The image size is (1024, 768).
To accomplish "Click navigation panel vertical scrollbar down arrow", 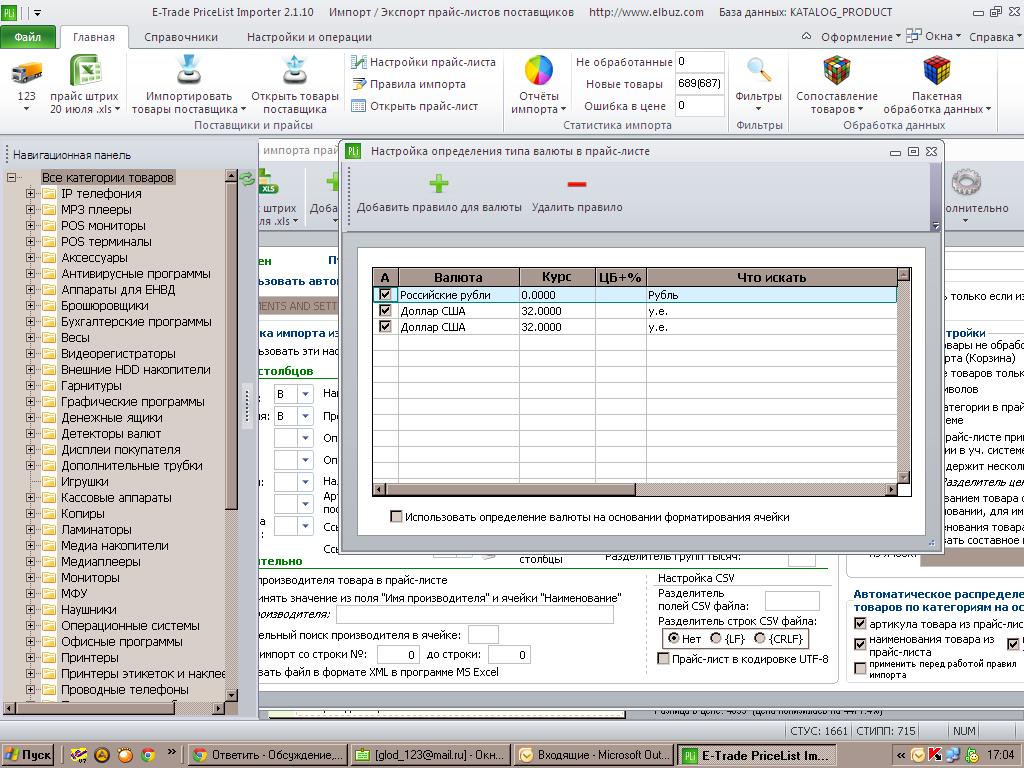I will [231, 695].
